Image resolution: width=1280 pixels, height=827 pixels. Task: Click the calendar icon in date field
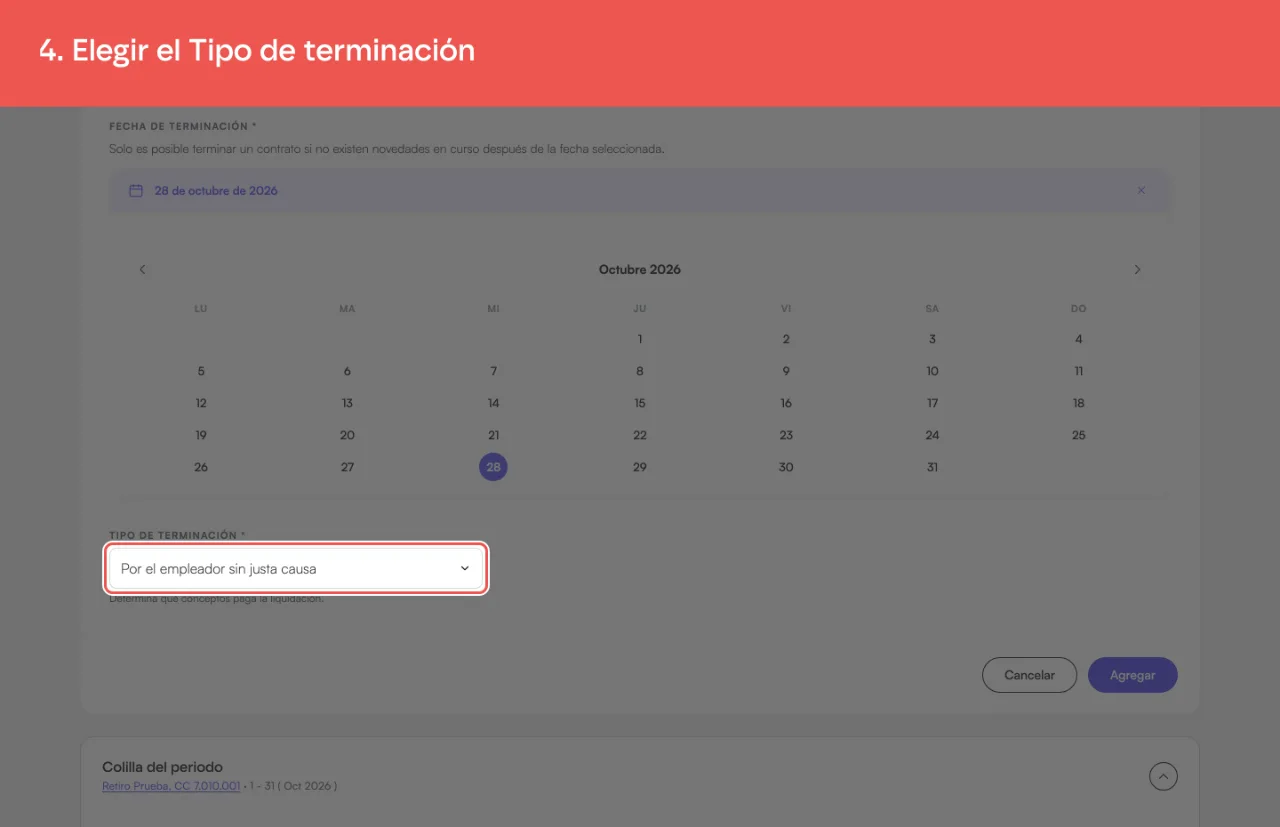click(136, 191)
